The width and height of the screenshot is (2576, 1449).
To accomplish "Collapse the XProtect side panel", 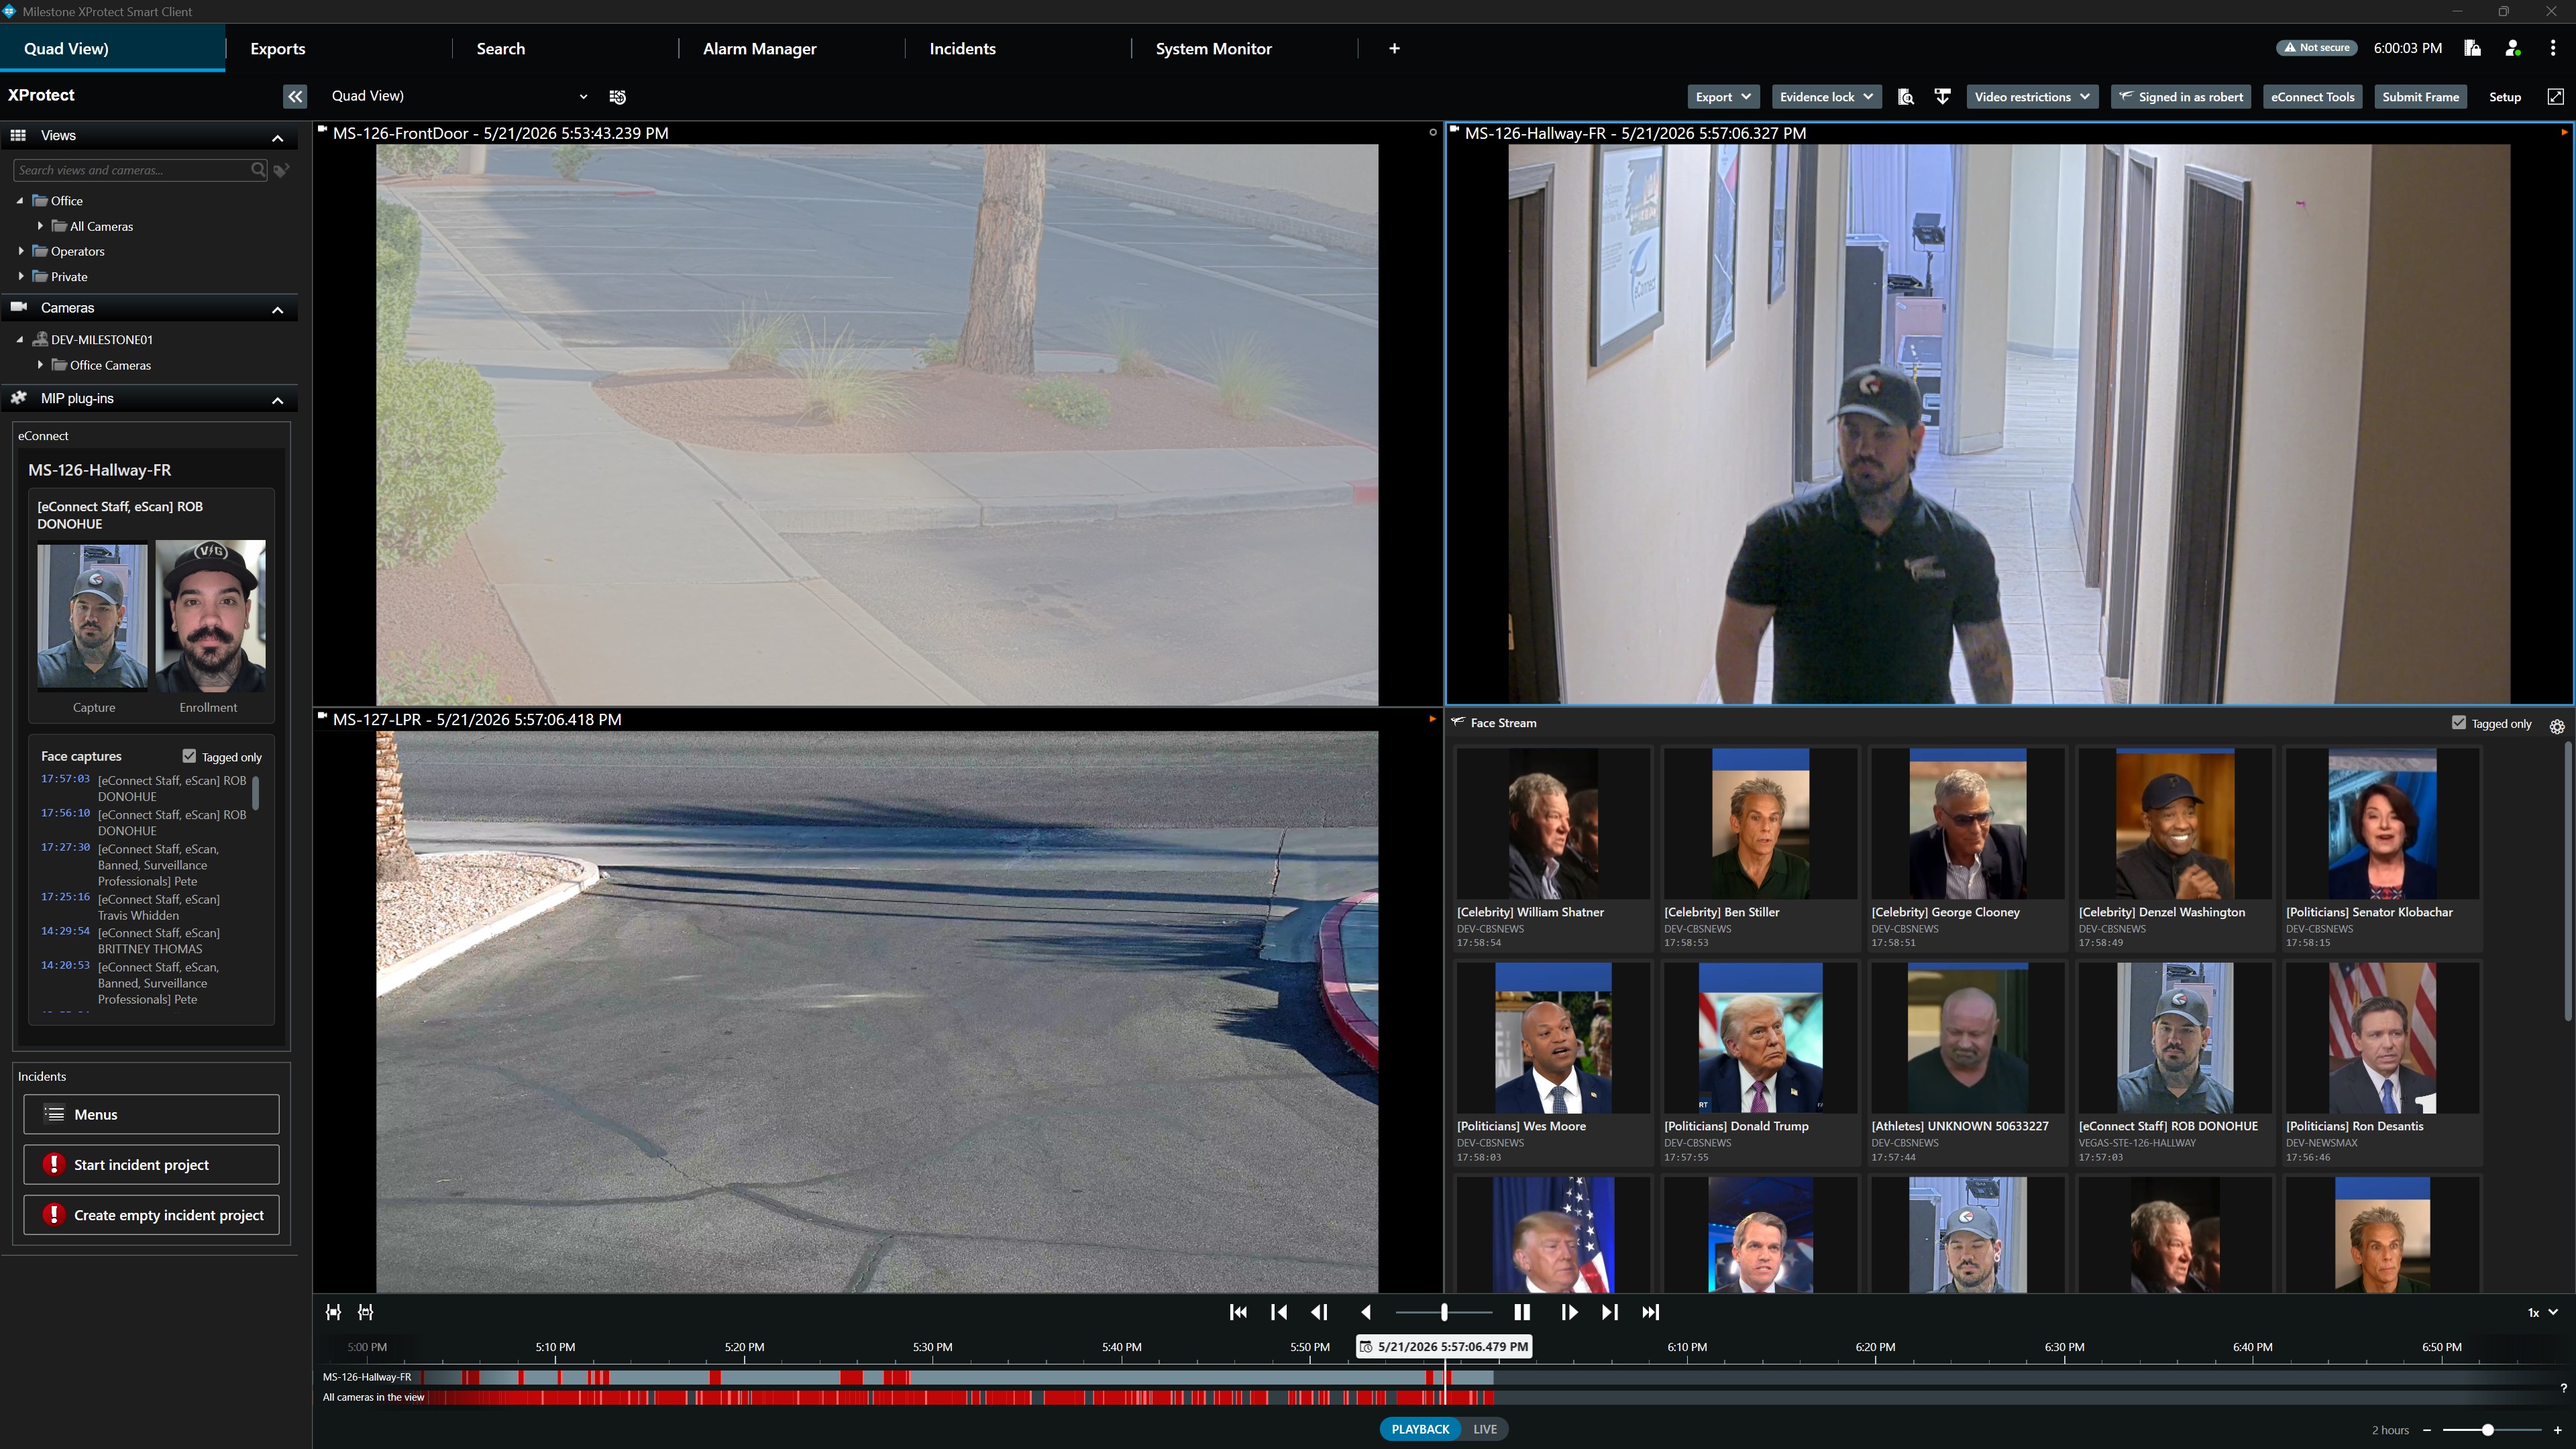I will tap(295, 96).
